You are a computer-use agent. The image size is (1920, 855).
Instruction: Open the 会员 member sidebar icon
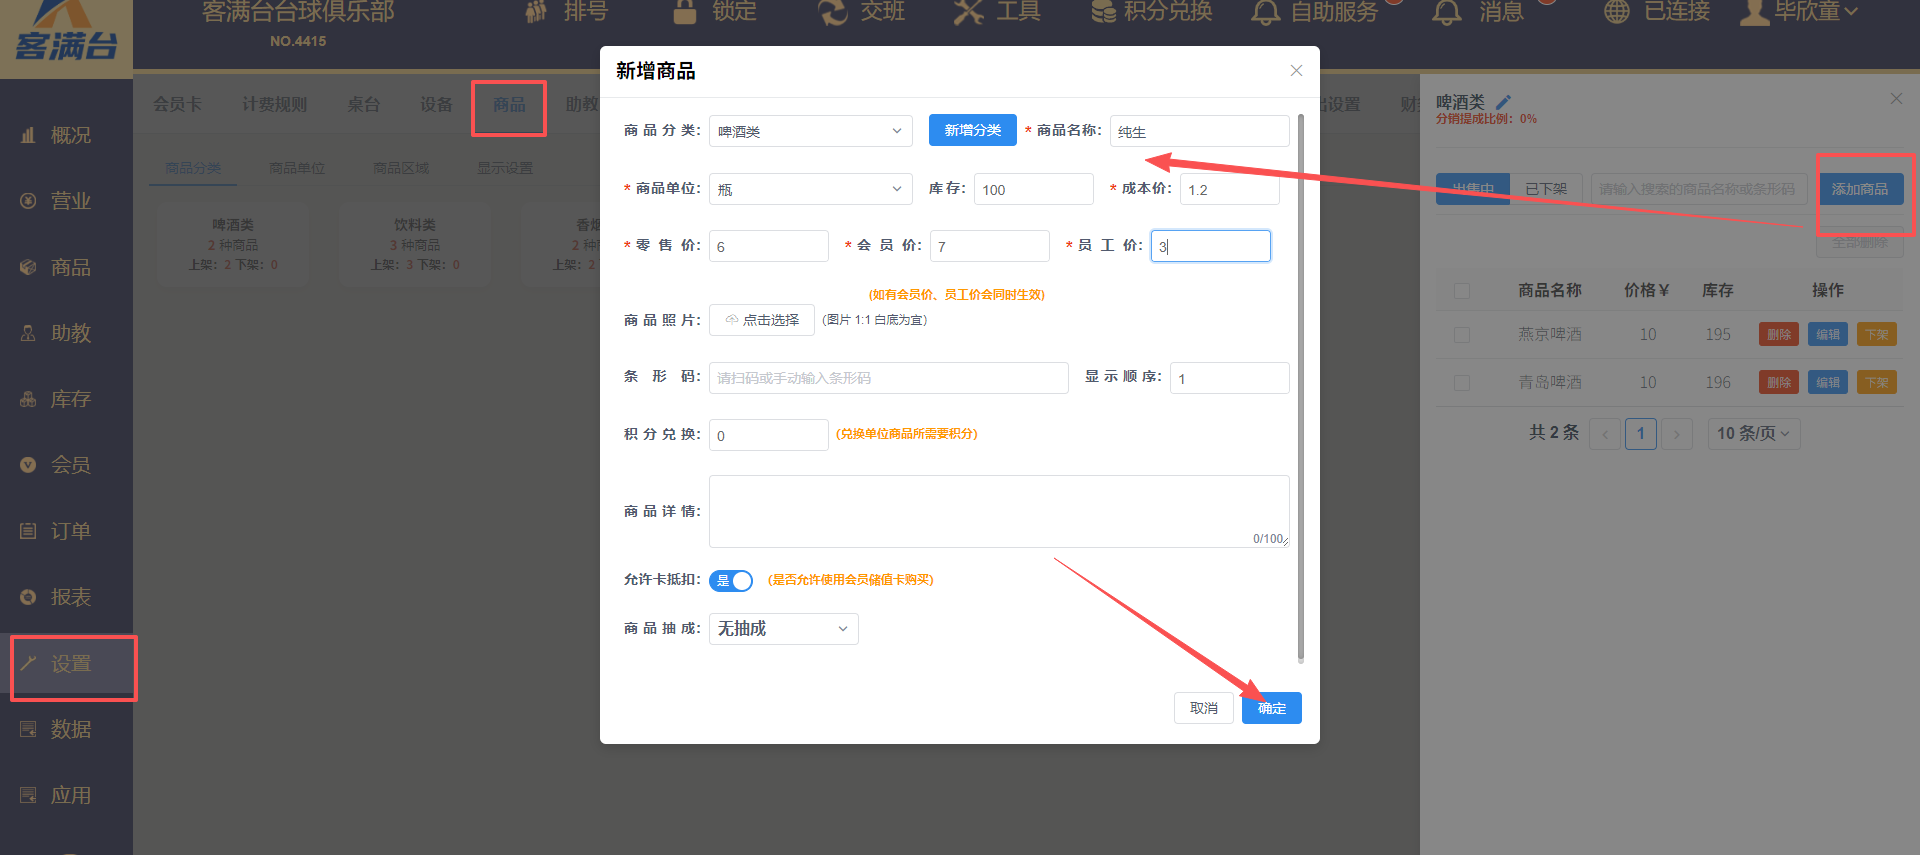click(x=29, y=465)
